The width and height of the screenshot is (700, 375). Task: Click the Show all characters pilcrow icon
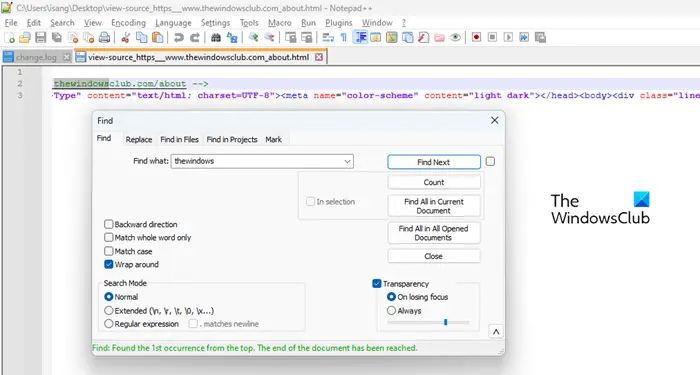click(x=344, y=38)
